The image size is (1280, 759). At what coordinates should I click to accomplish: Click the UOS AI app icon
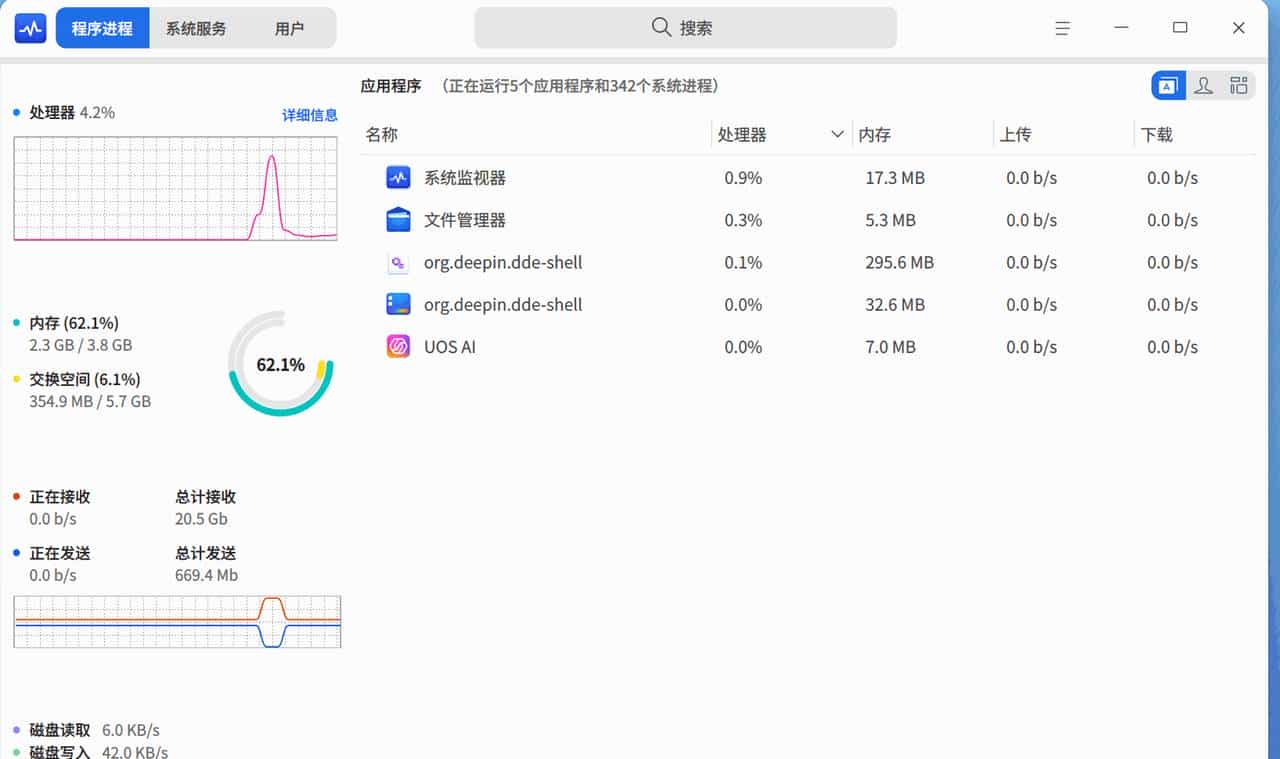coord(398,346)
